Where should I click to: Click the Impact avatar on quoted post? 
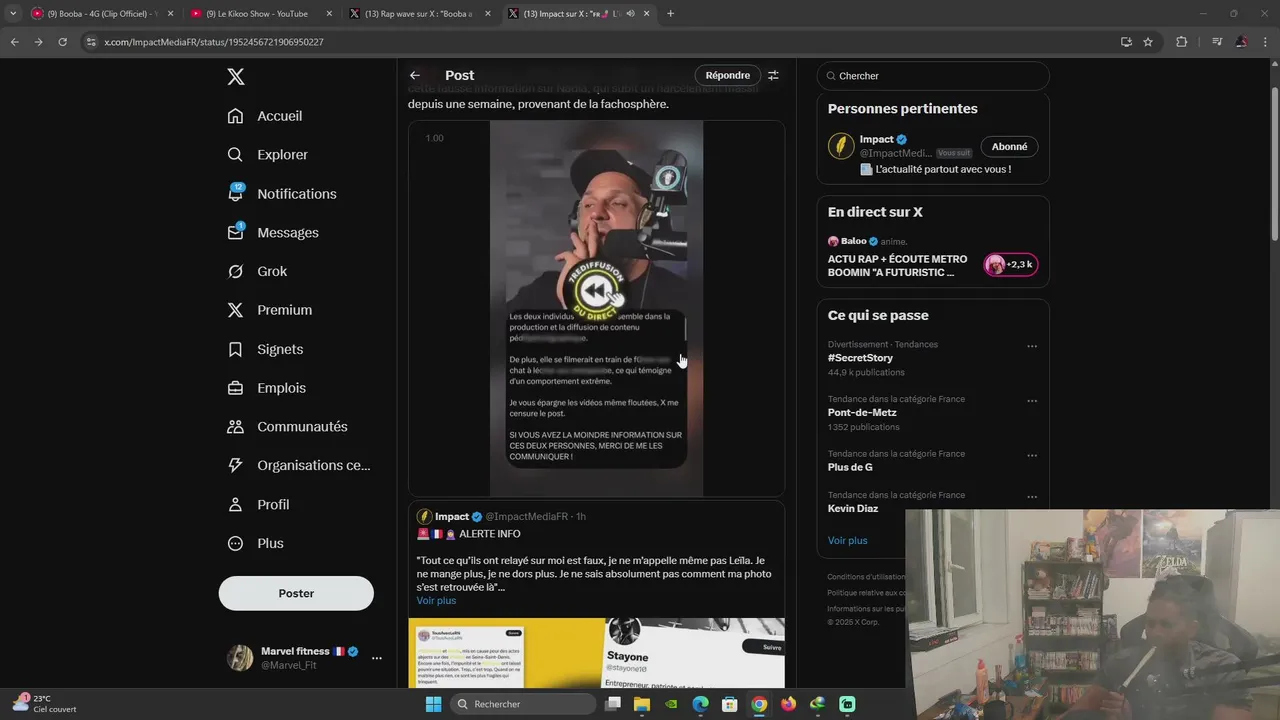(424, 516)
